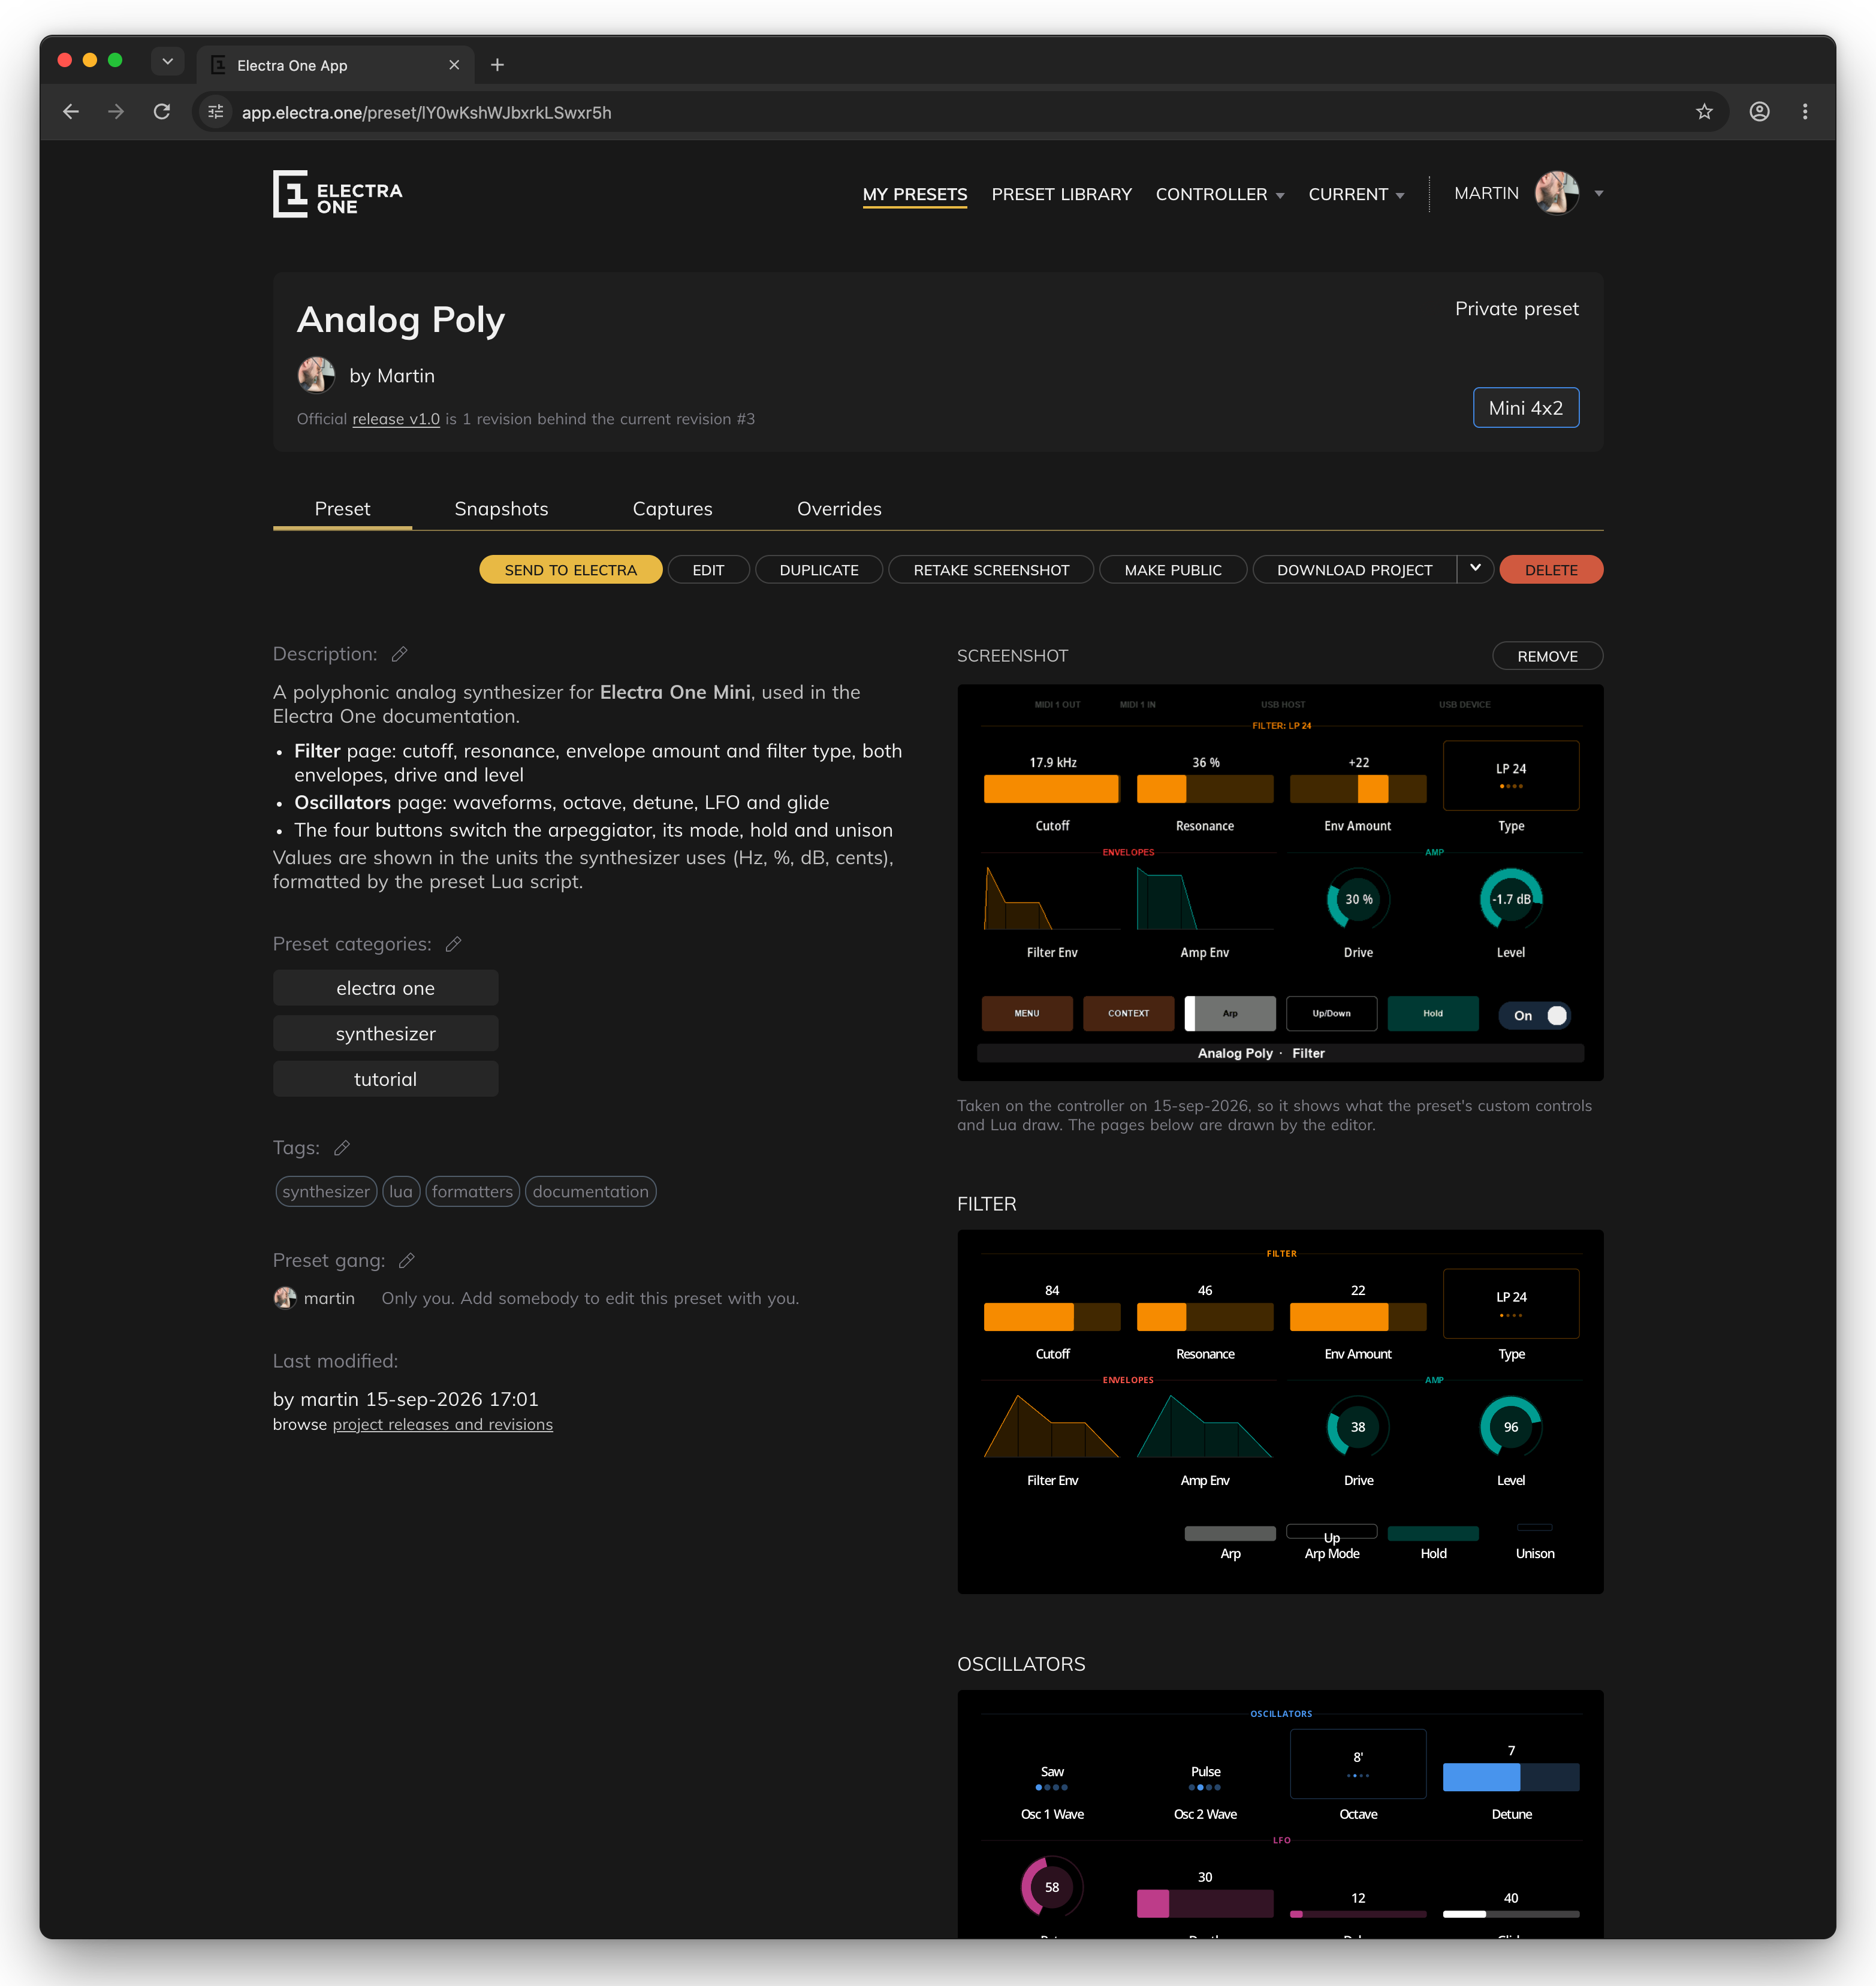
Task: Click the documentation tag
Action: 590,1191
